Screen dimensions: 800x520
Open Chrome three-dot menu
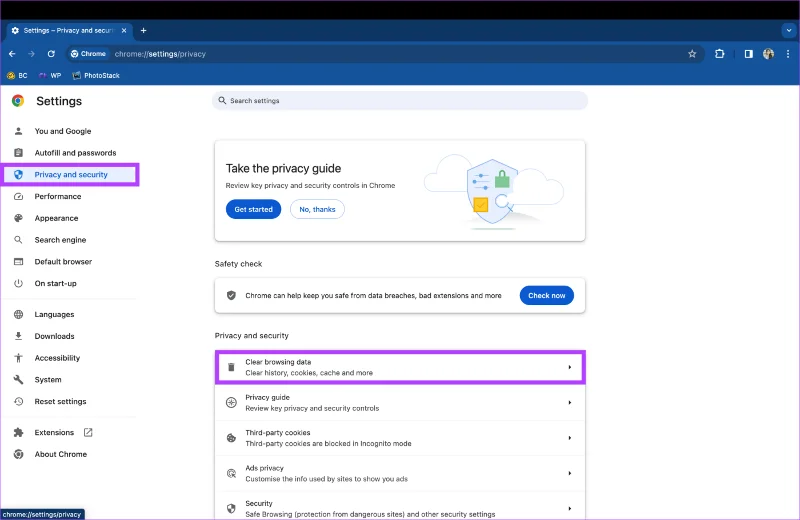(x=788, y=54)
